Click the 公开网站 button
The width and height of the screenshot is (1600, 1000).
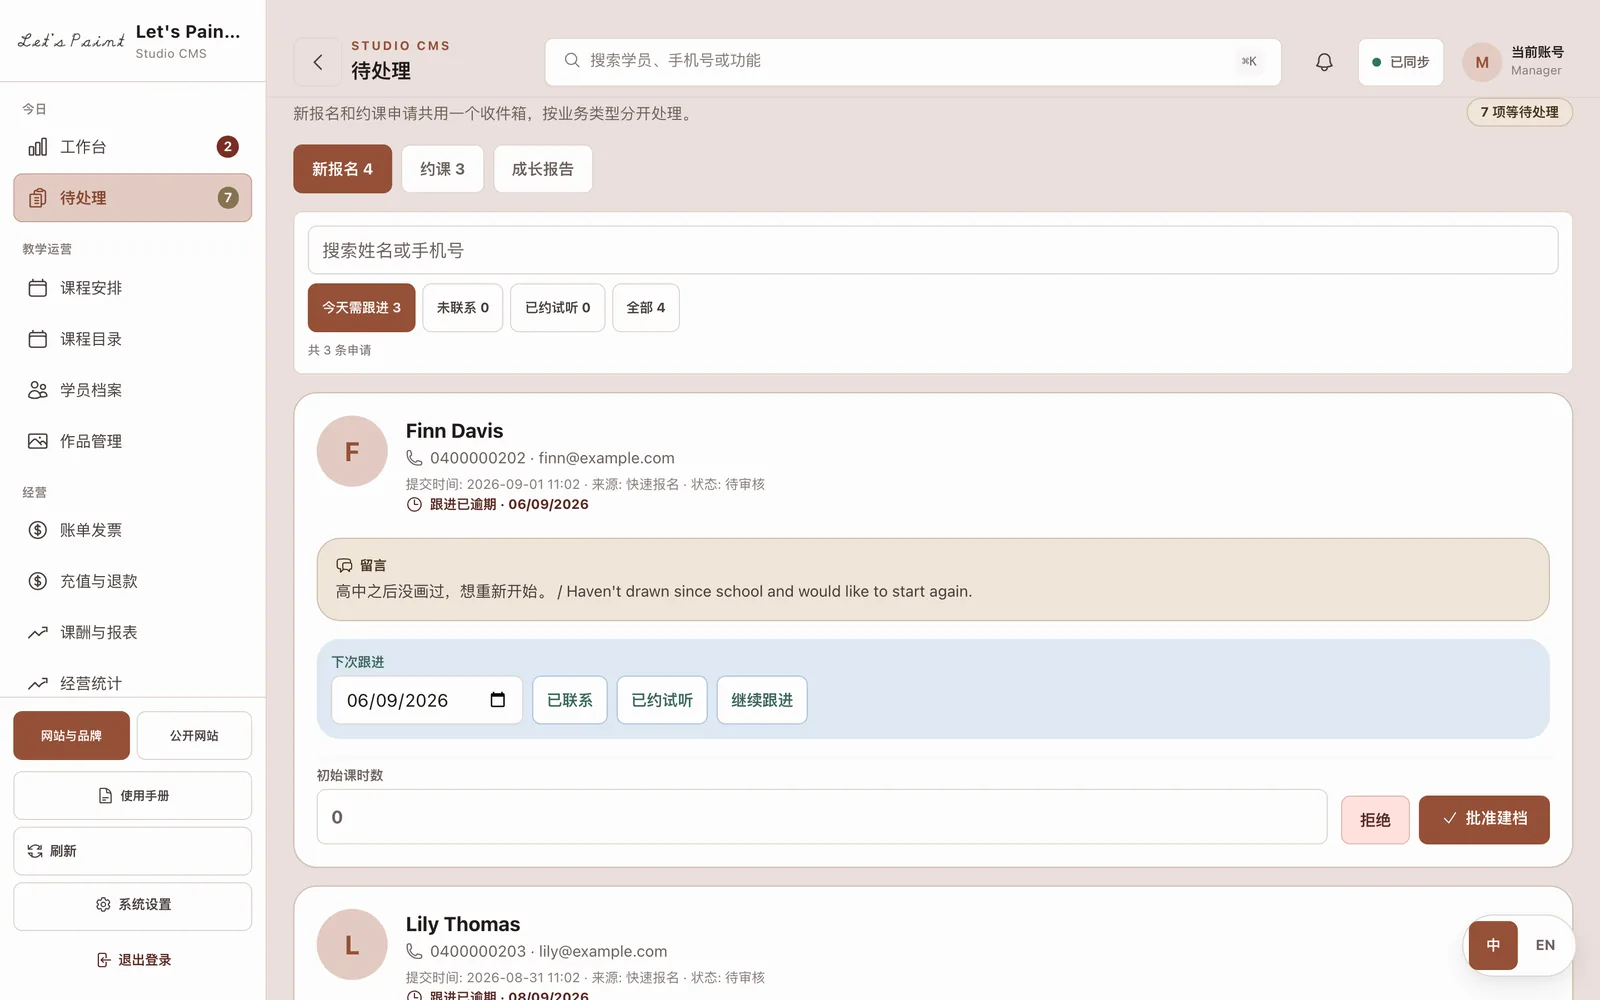194,736
